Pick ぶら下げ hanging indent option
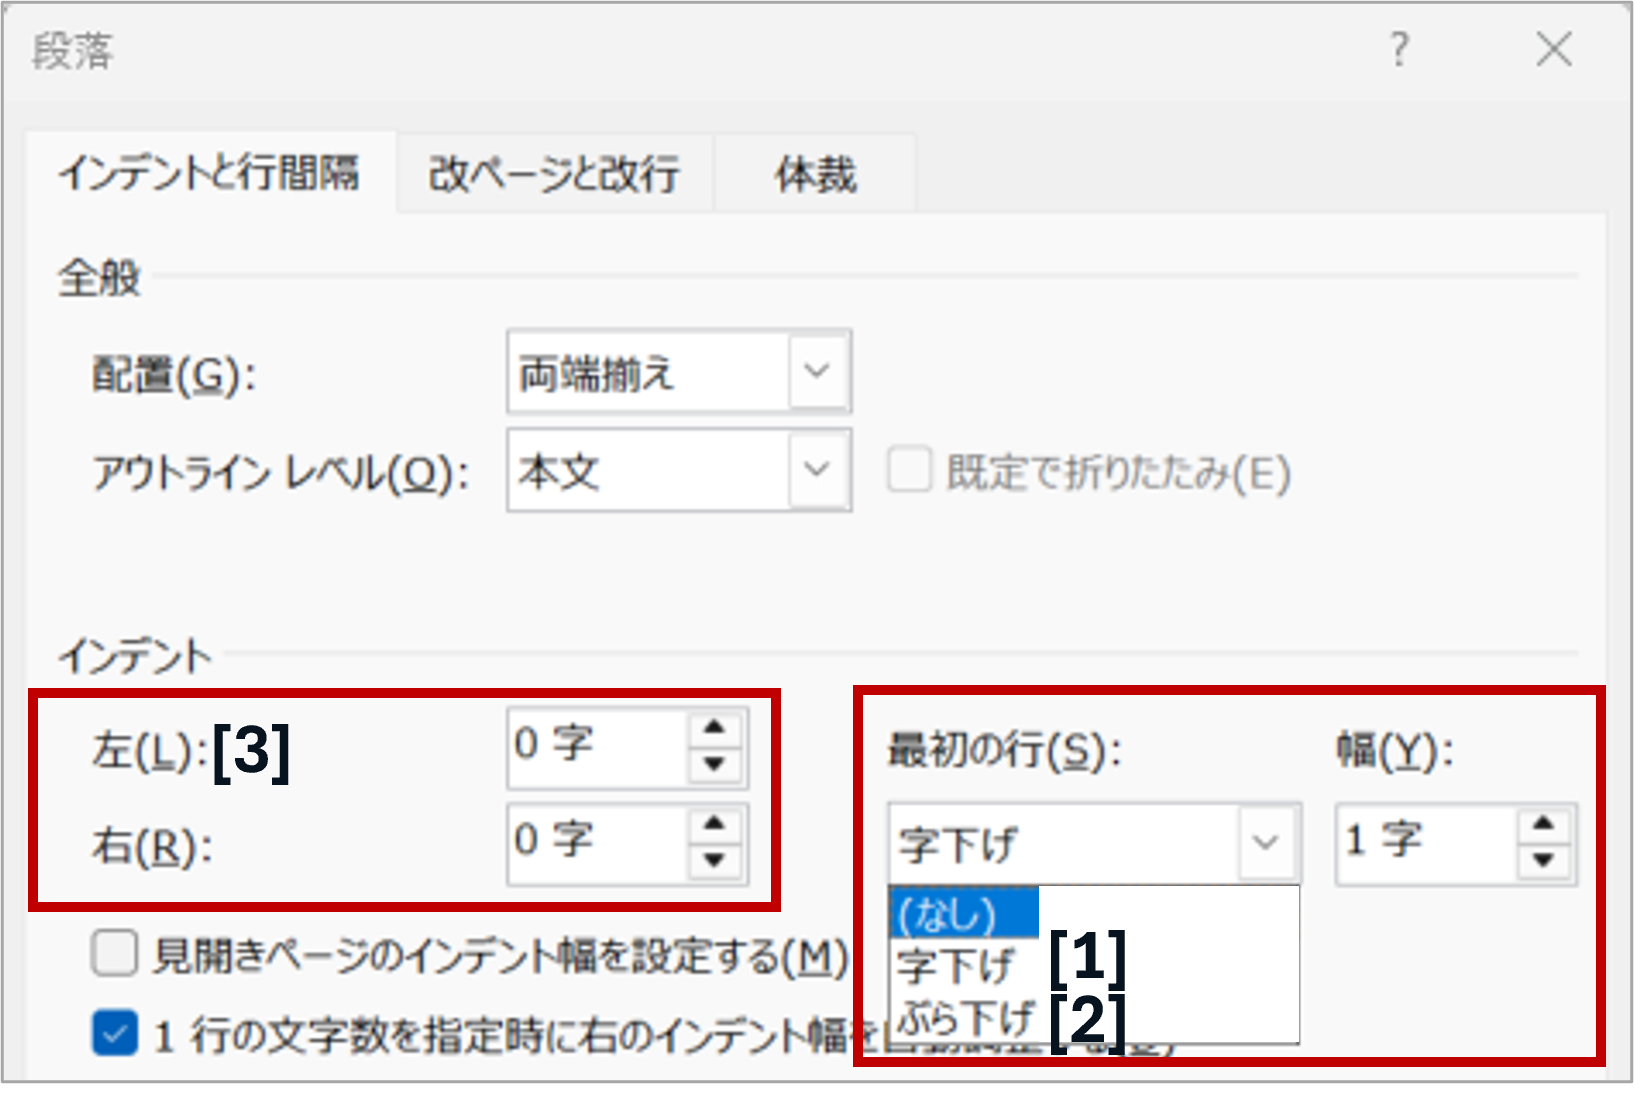The image size is (1634, 1109). pyautogui.click(x=964, y=1018)
